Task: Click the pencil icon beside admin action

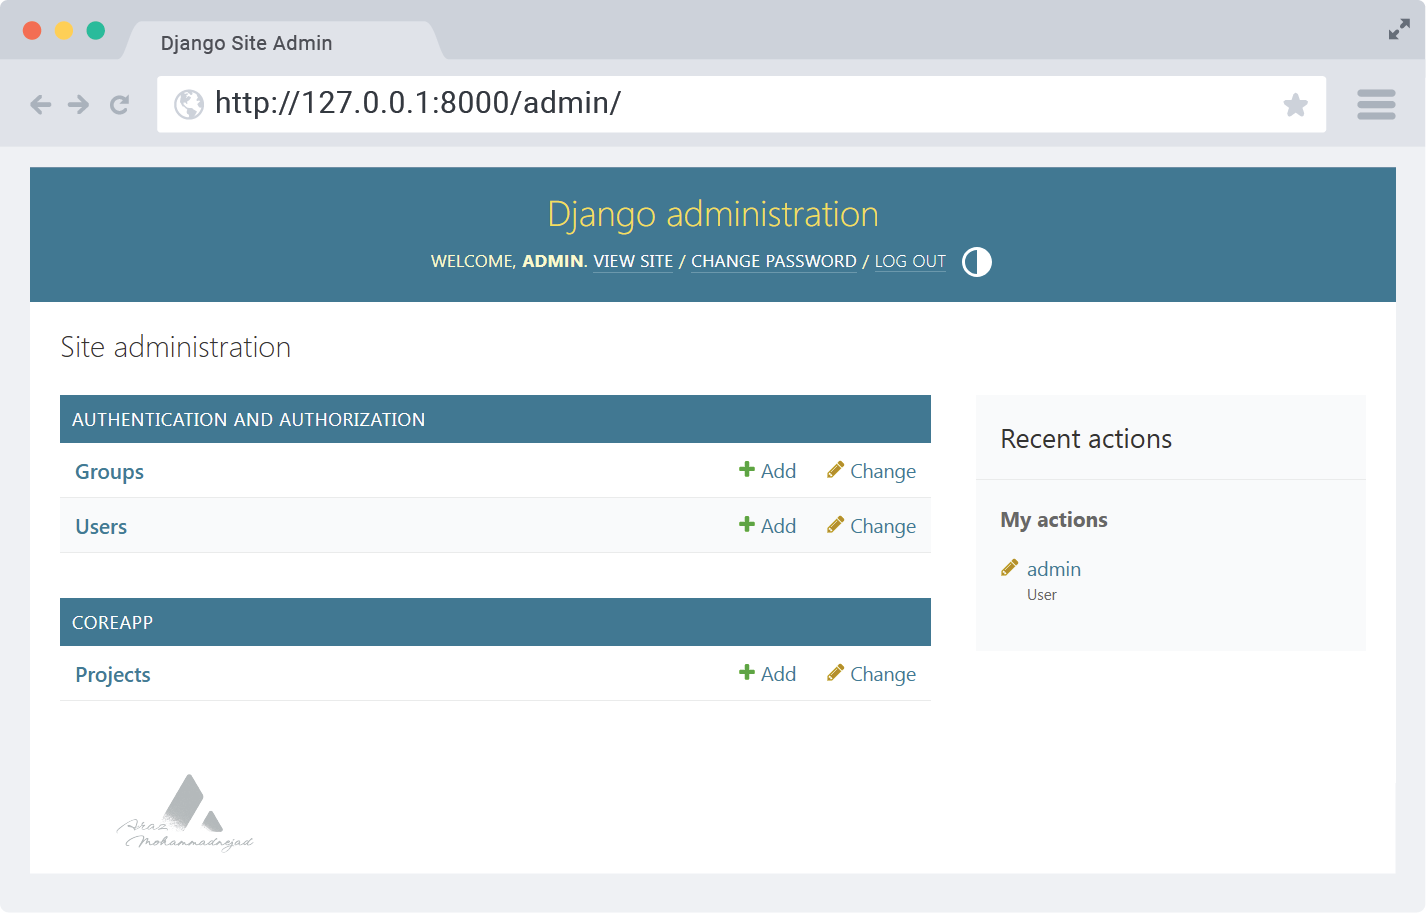Action: tap(1010, 568)
